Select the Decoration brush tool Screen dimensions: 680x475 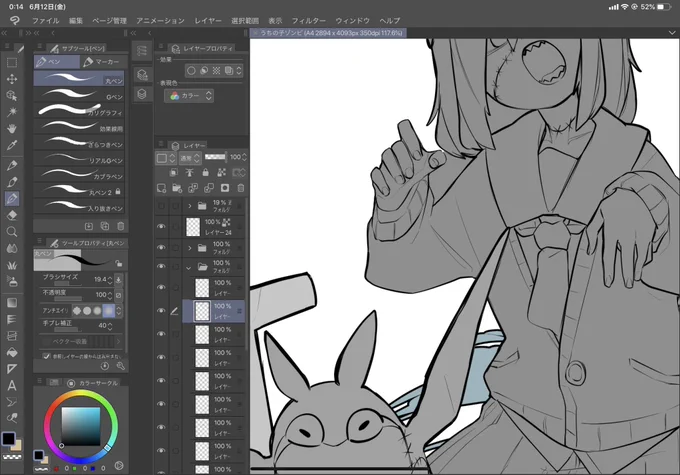point(12,265)
